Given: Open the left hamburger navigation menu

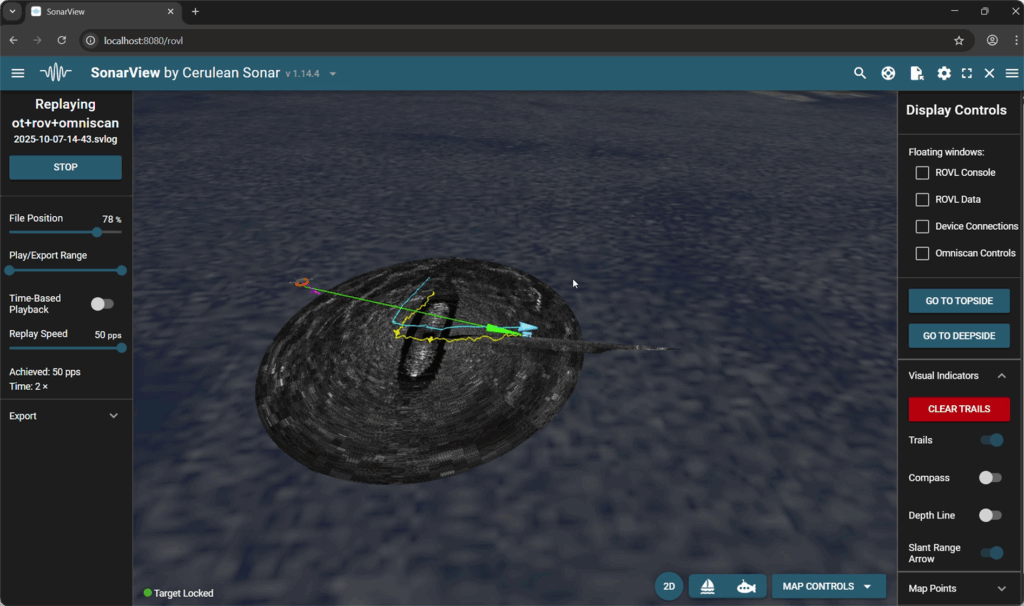Looking at the screenshot, I should (18, 73).
